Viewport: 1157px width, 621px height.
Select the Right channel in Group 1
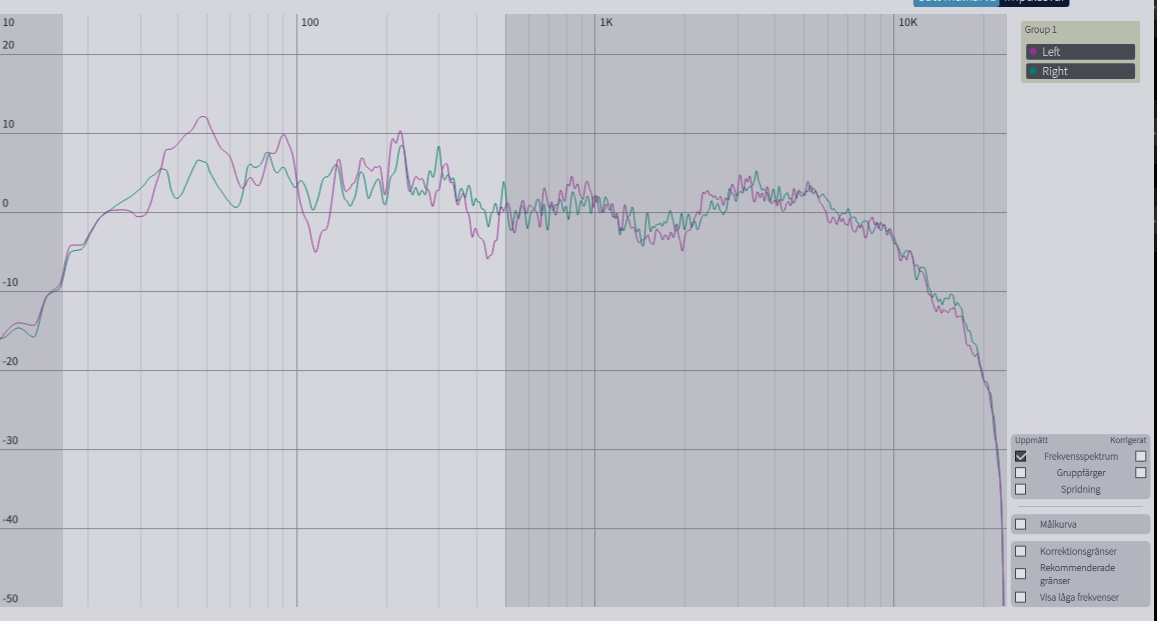click(x=1080, y=72)
